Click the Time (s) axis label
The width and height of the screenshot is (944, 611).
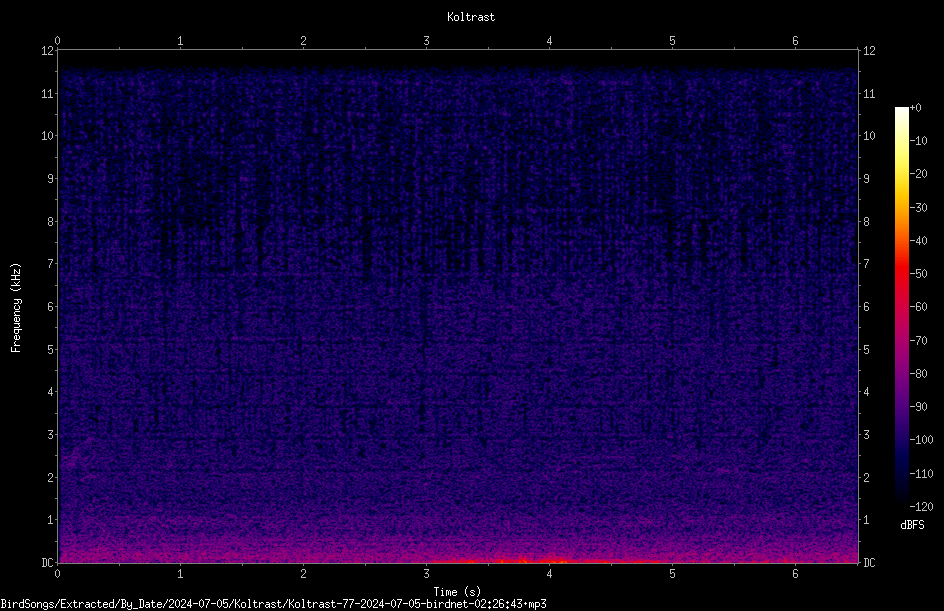457,592
